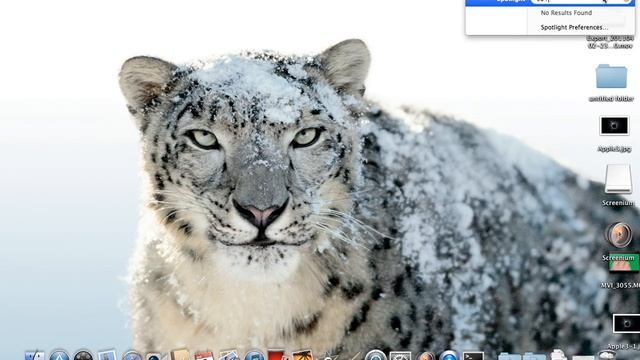Select the Apple3-1 image thumbnail
Screen dimensions: 640x360
click(x=627, y=324)
